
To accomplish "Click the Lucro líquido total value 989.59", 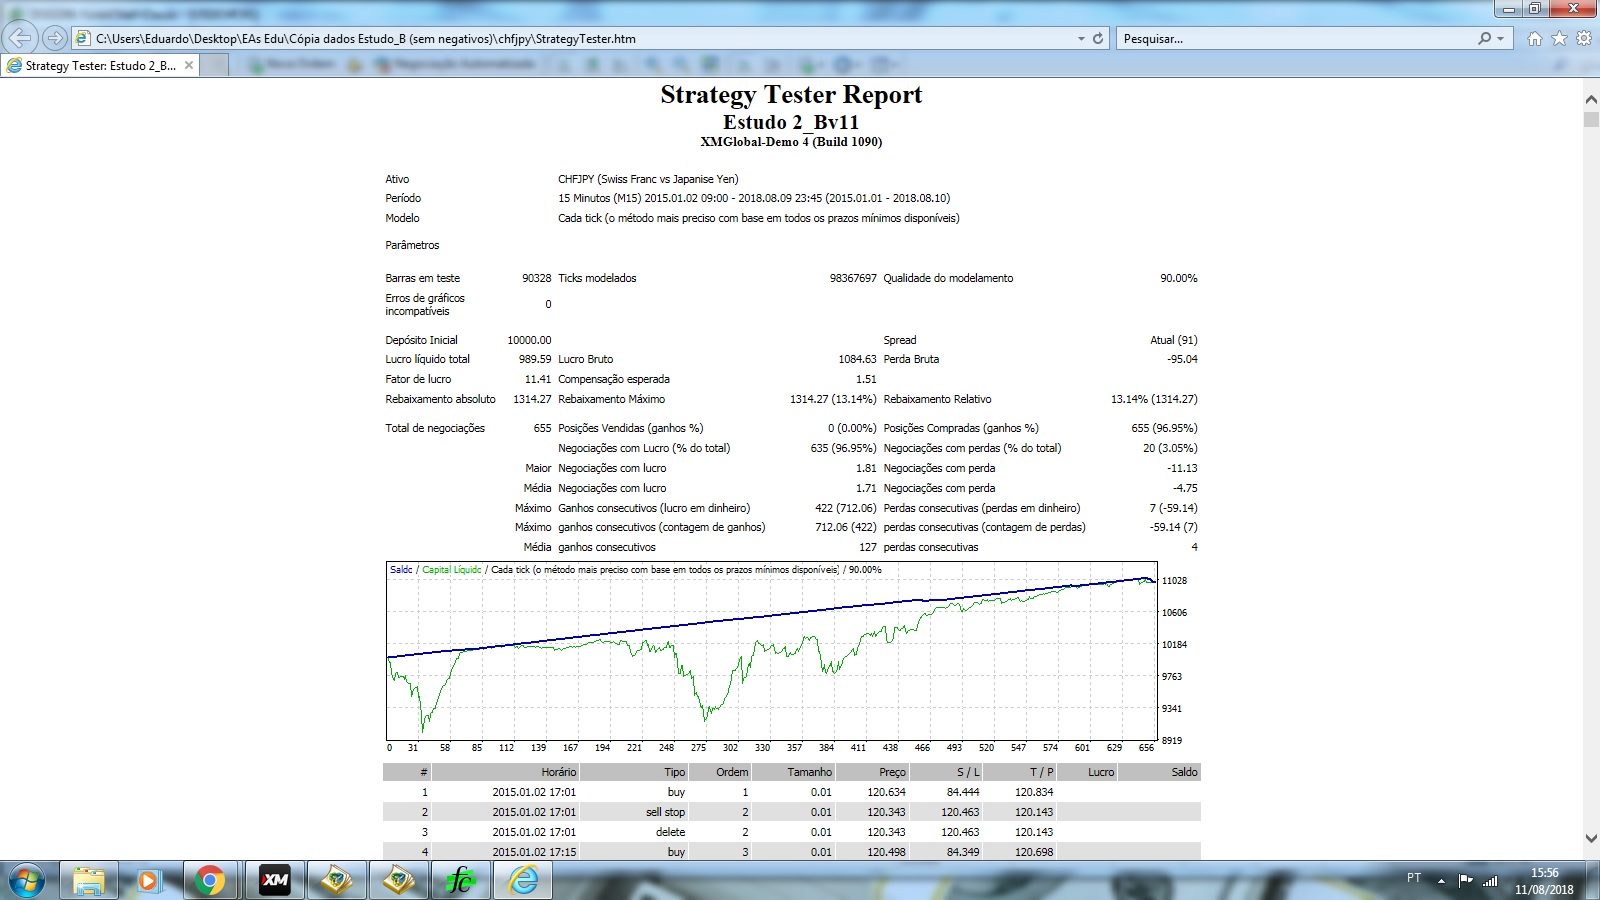I will click(x=535, y=359).
